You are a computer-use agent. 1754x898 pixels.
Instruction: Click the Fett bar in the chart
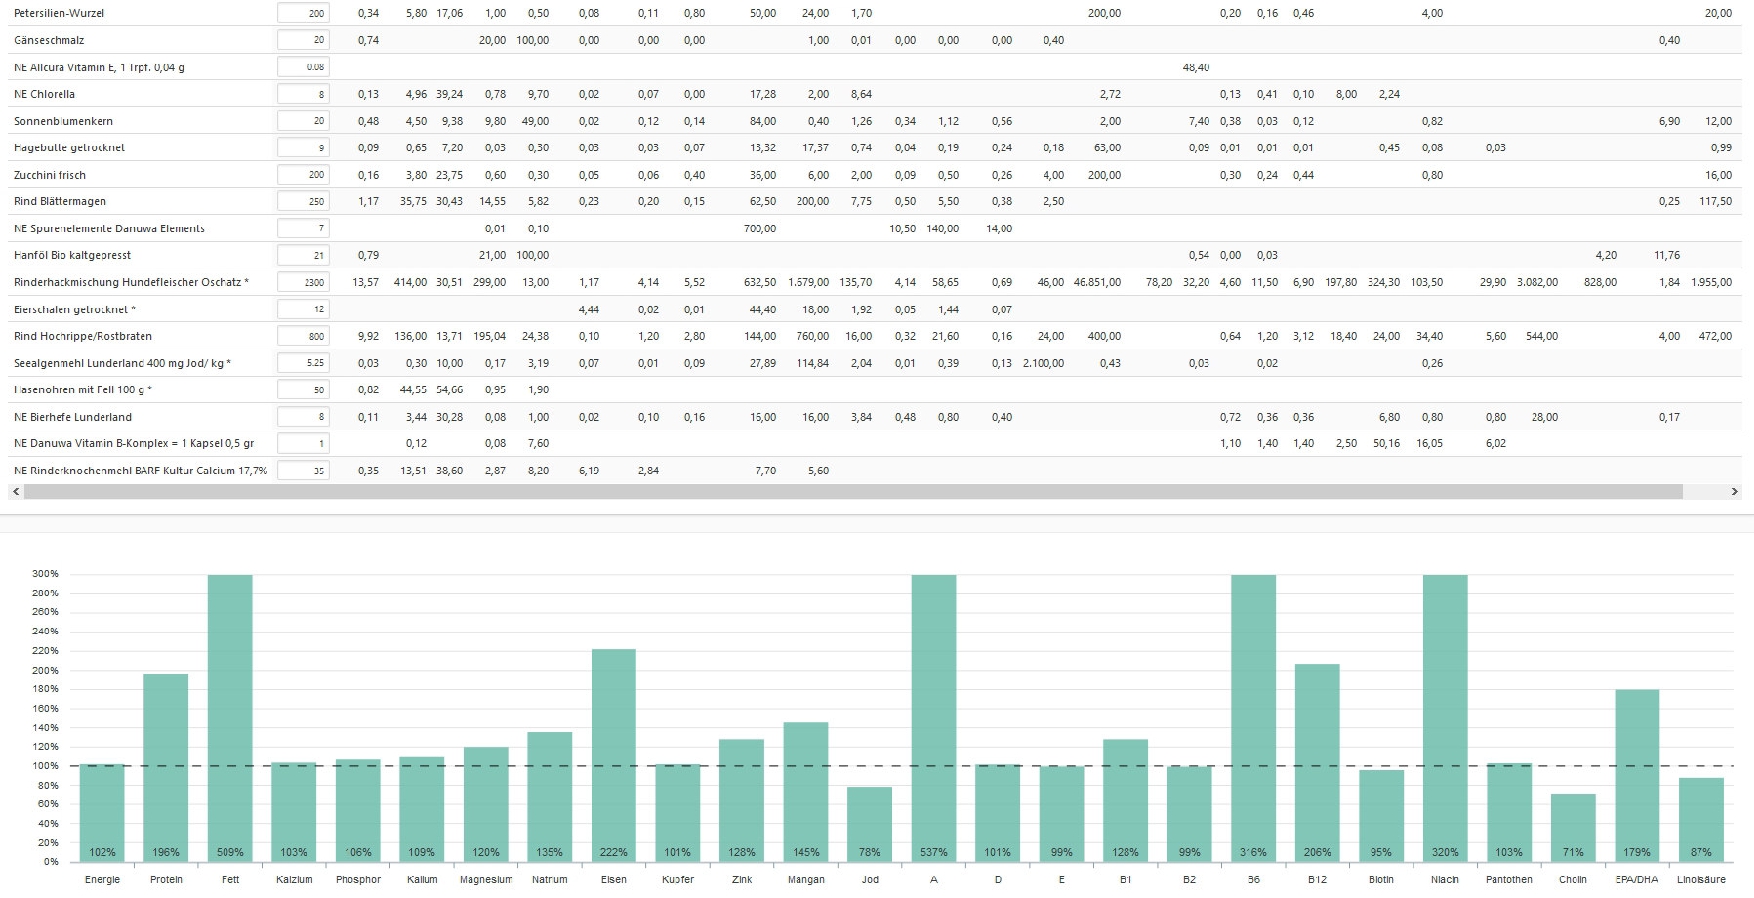click(230, 717)
